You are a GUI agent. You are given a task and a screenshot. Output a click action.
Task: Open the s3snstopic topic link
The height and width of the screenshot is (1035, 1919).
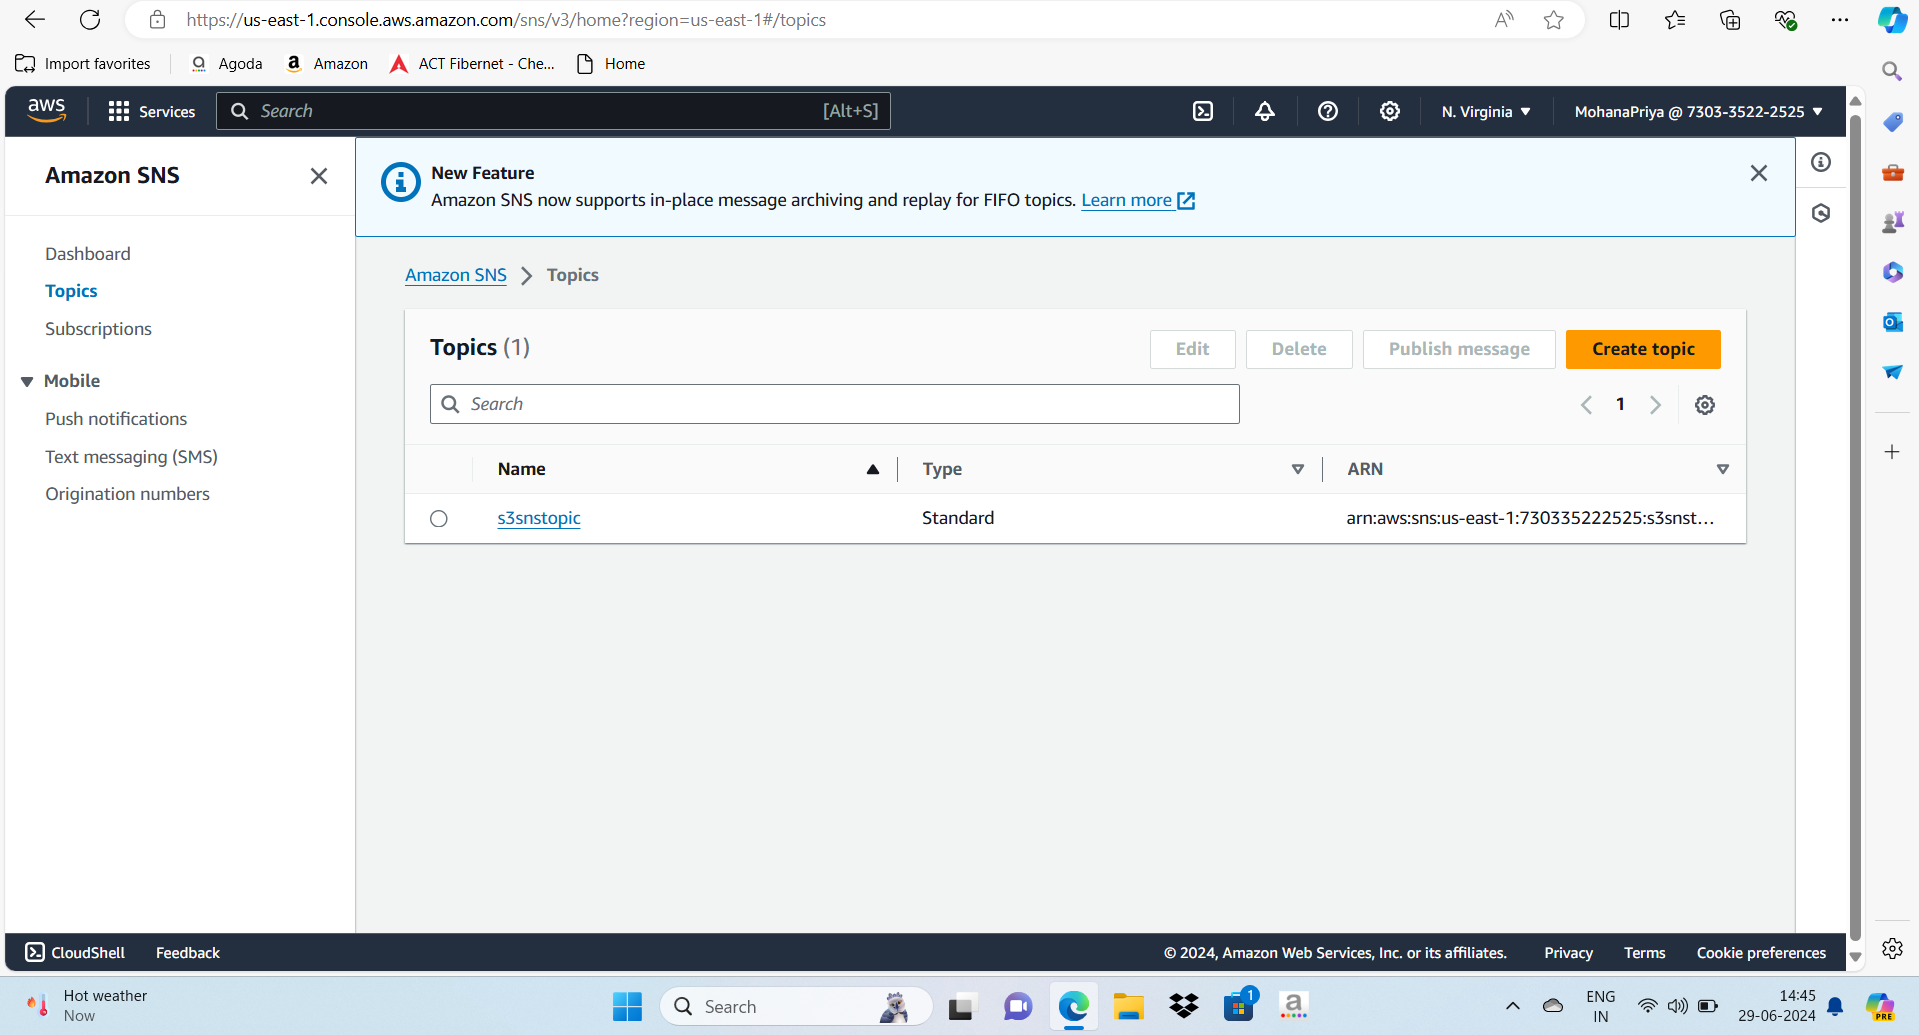pyautogui.click(x=539, y=518)
